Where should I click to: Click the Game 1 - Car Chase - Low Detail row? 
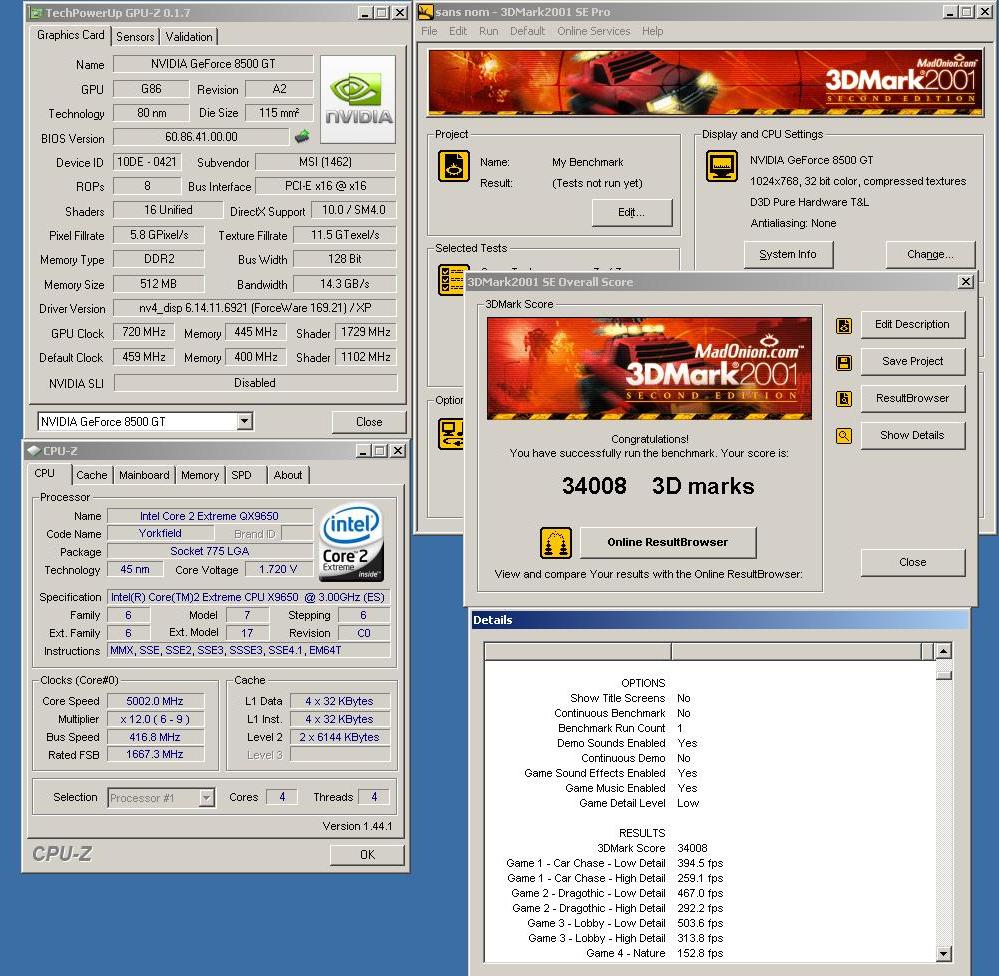[614, 863]
